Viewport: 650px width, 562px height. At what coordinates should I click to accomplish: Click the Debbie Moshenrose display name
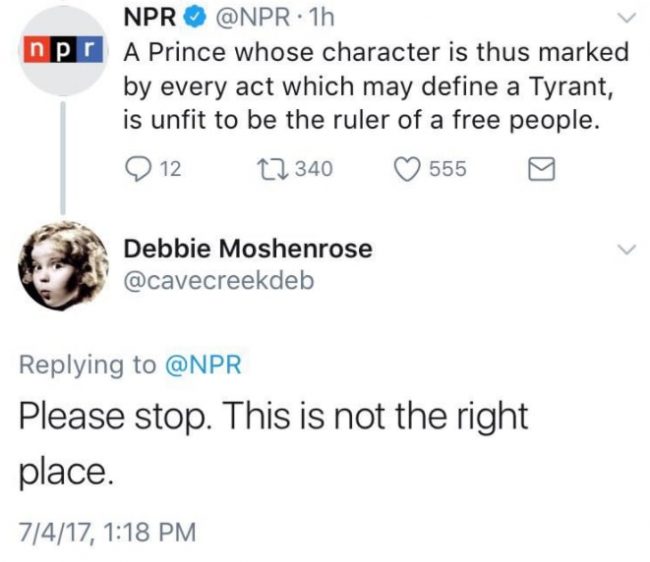pyautogui.click(x=246, y=248)
